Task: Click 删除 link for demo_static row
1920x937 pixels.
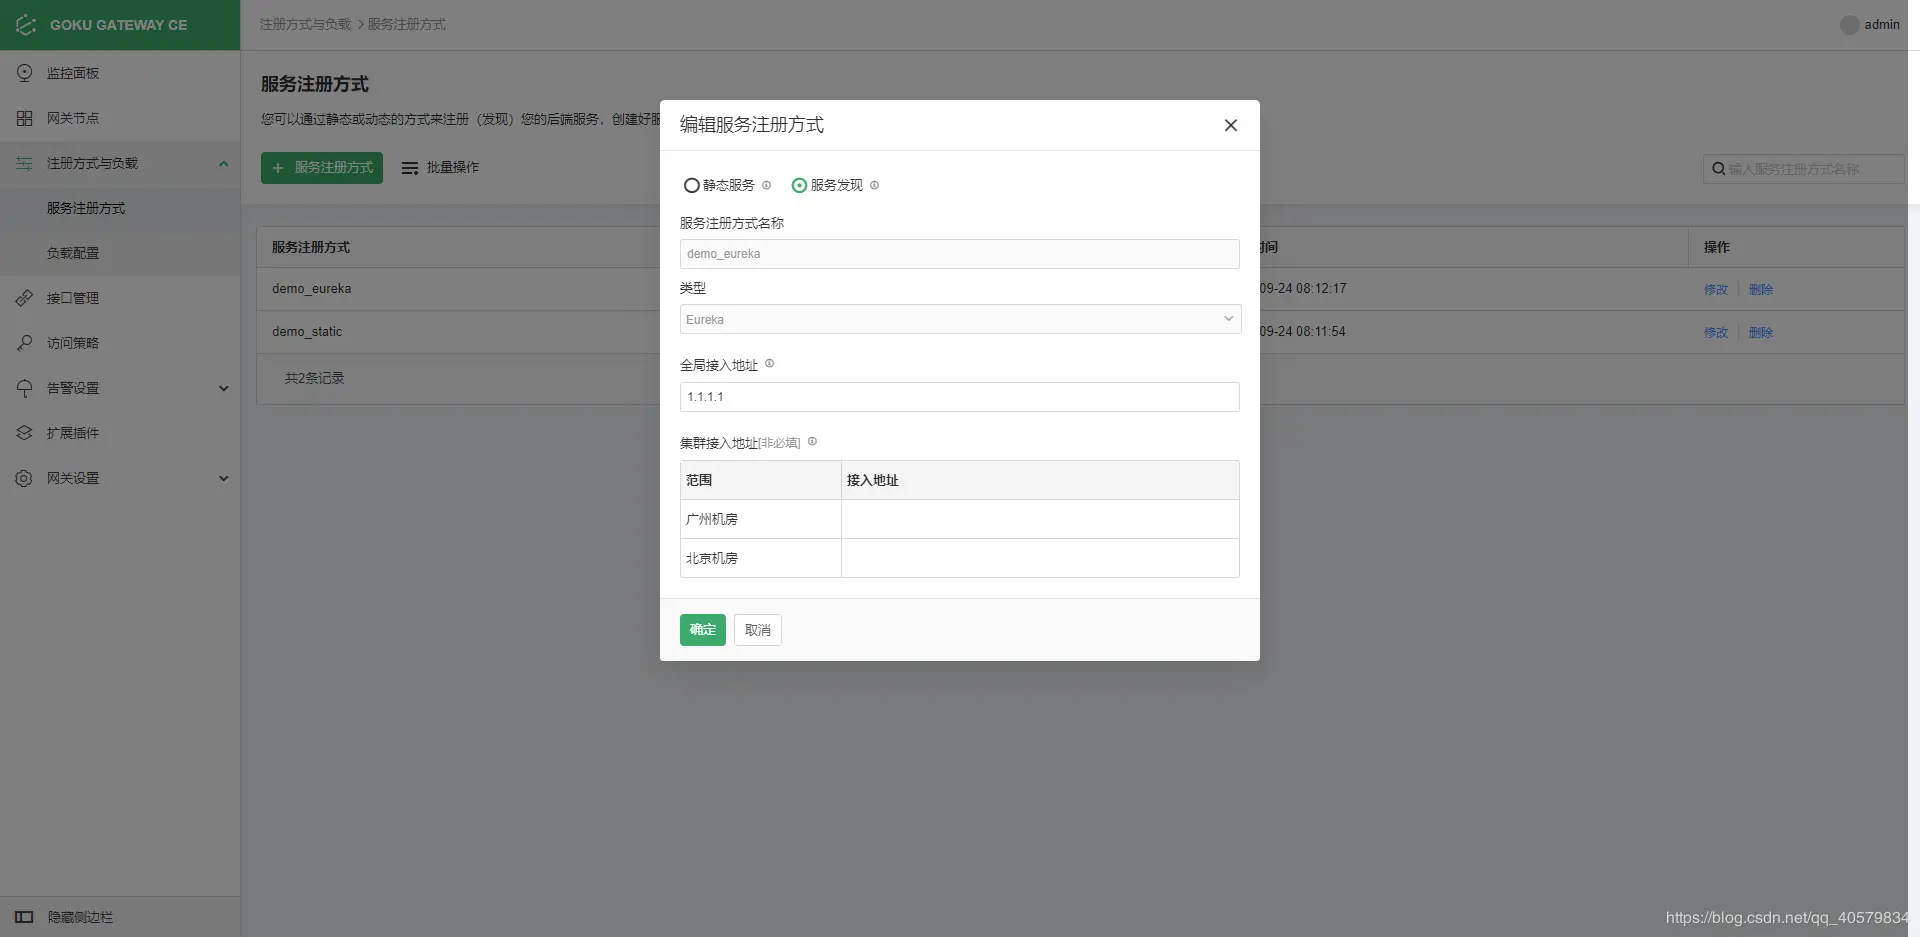Action: point(1761,332)
